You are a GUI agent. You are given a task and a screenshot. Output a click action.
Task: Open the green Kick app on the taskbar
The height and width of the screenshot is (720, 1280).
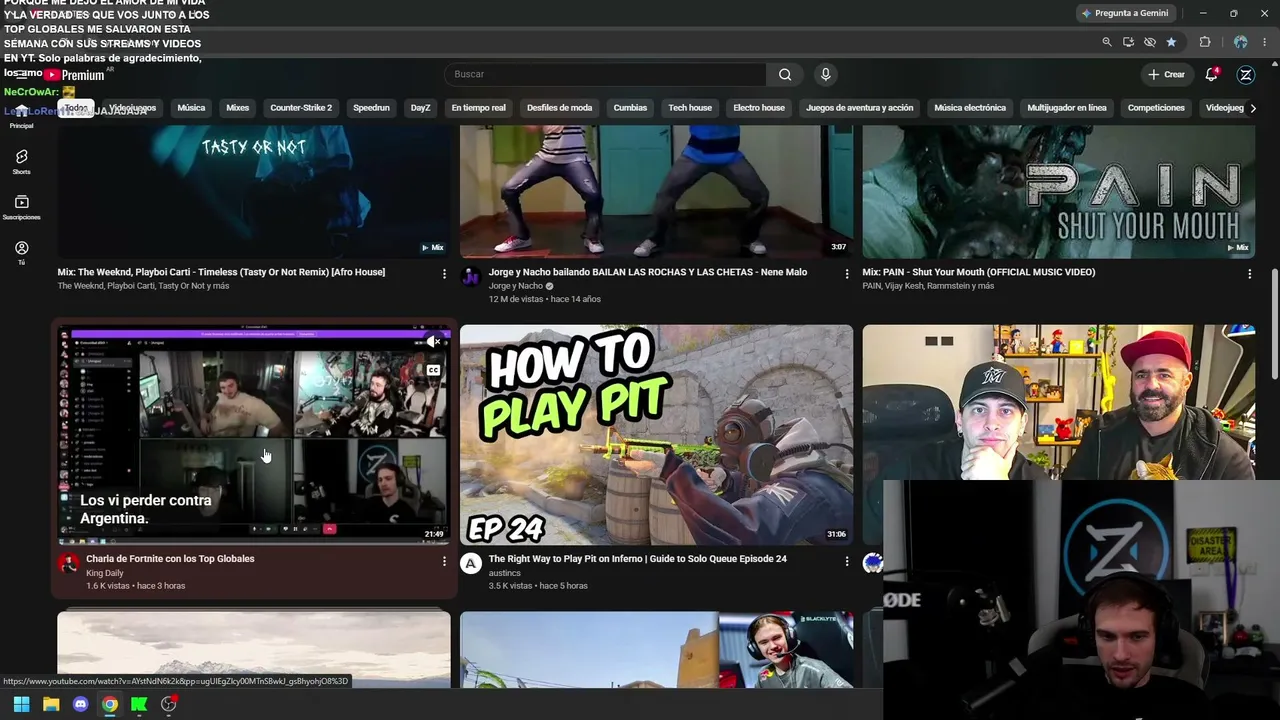(x=139, y=704)
